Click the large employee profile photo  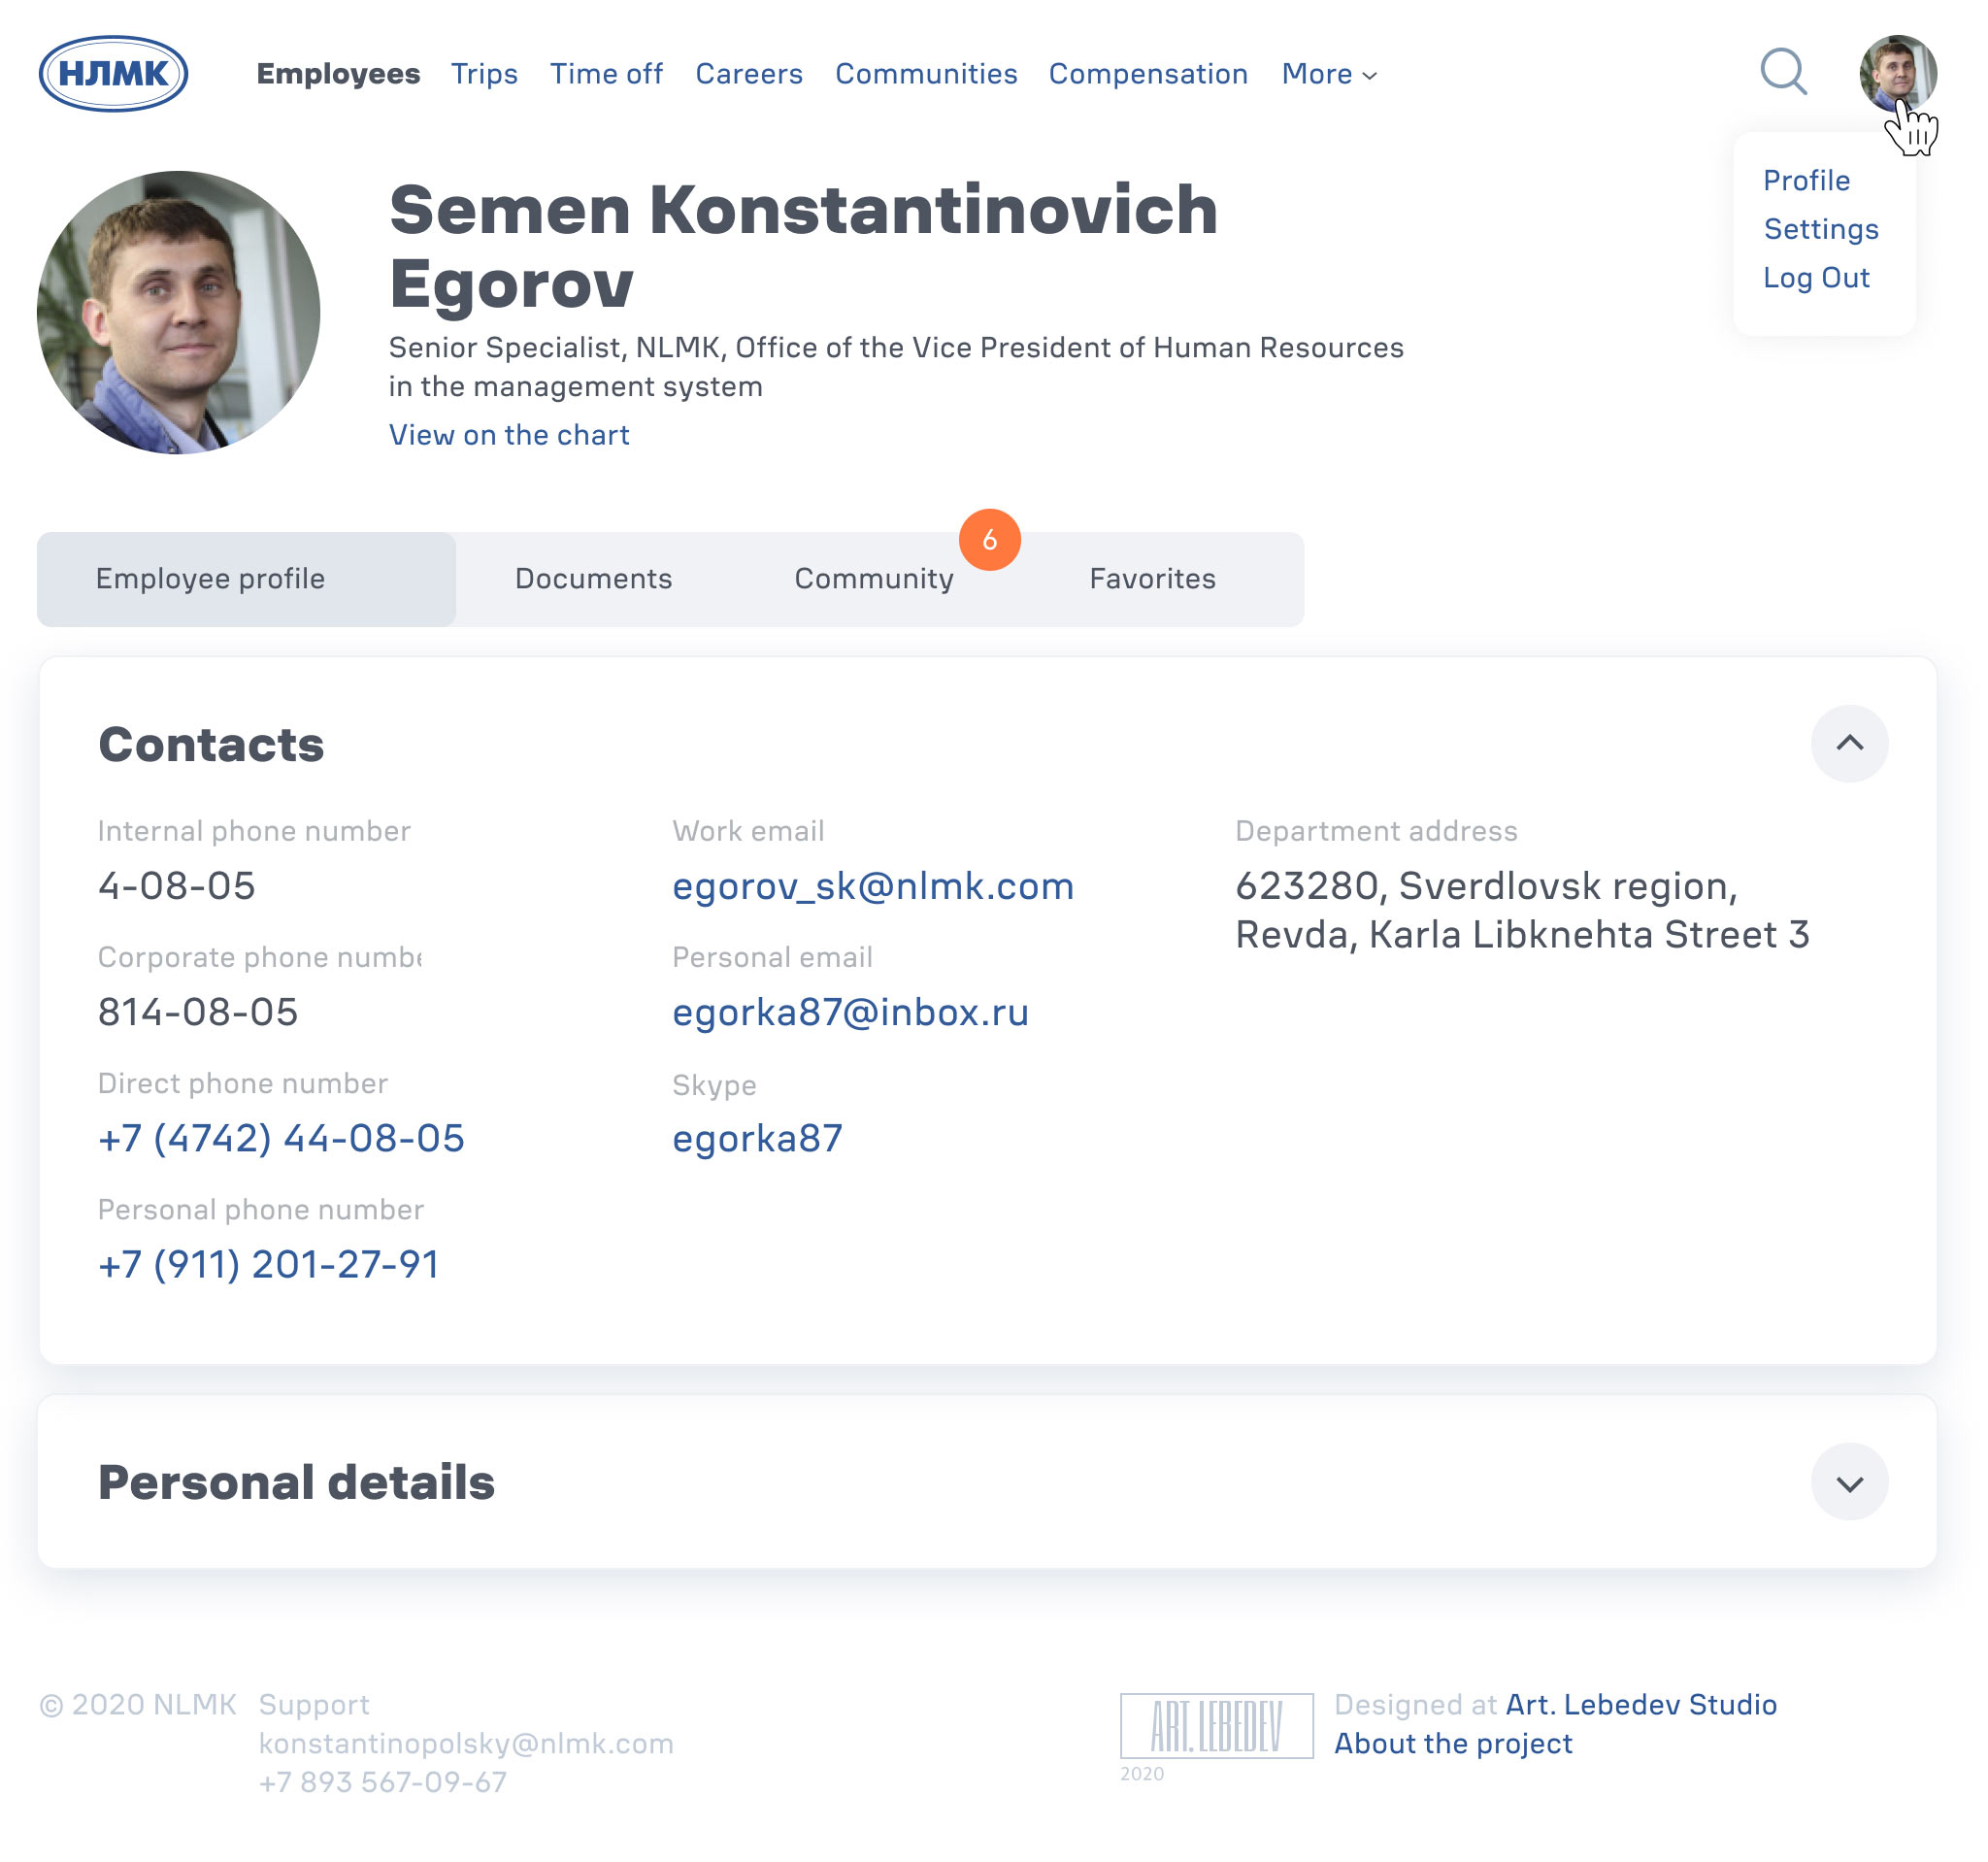178,313
